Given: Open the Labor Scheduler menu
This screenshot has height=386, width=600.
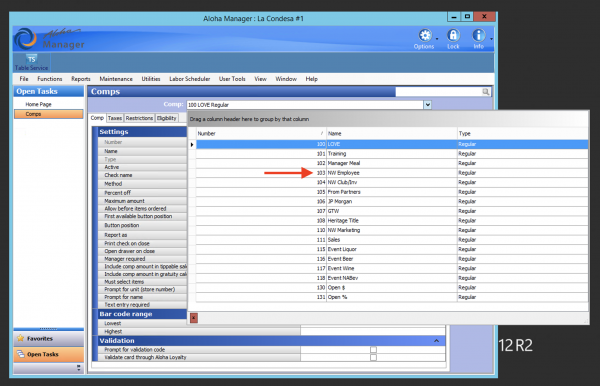Looking at the screenshot, I should pos(190,79).
